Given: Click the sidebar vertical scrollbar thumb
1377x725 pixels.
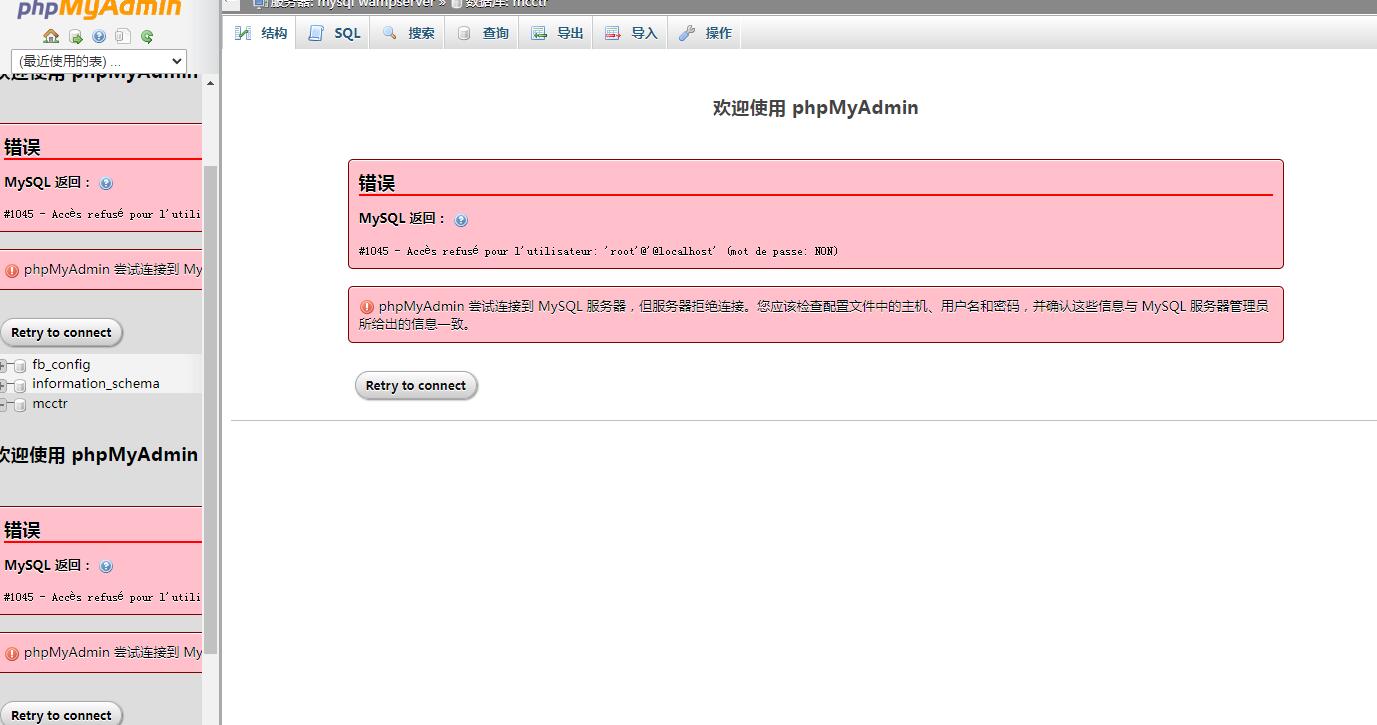Looking at the screenshot, I should coord(210,410).
